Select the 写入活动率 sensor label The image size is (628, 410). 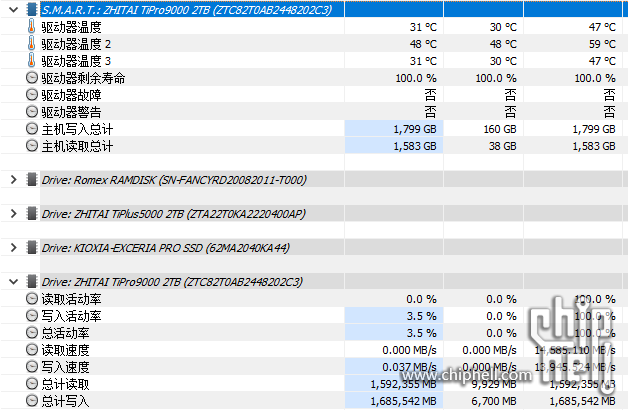click(x=71, y=316)
